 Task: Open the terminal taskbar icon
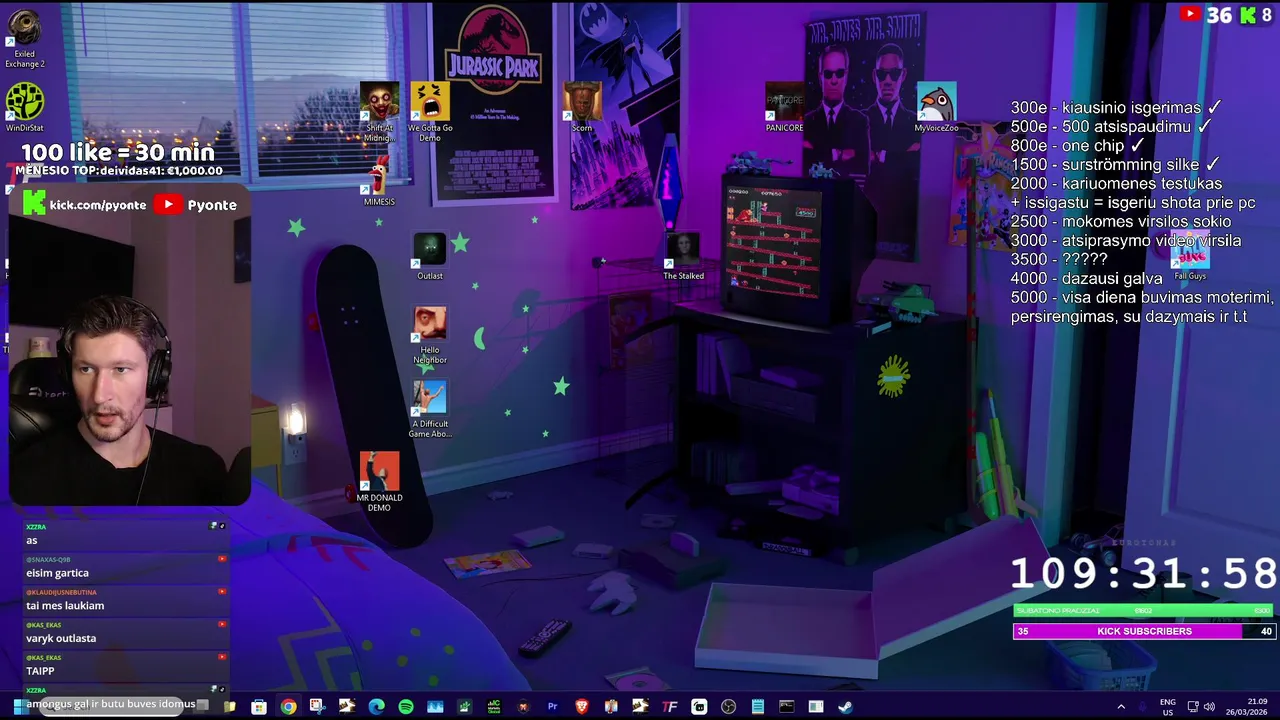click(787, 707)
